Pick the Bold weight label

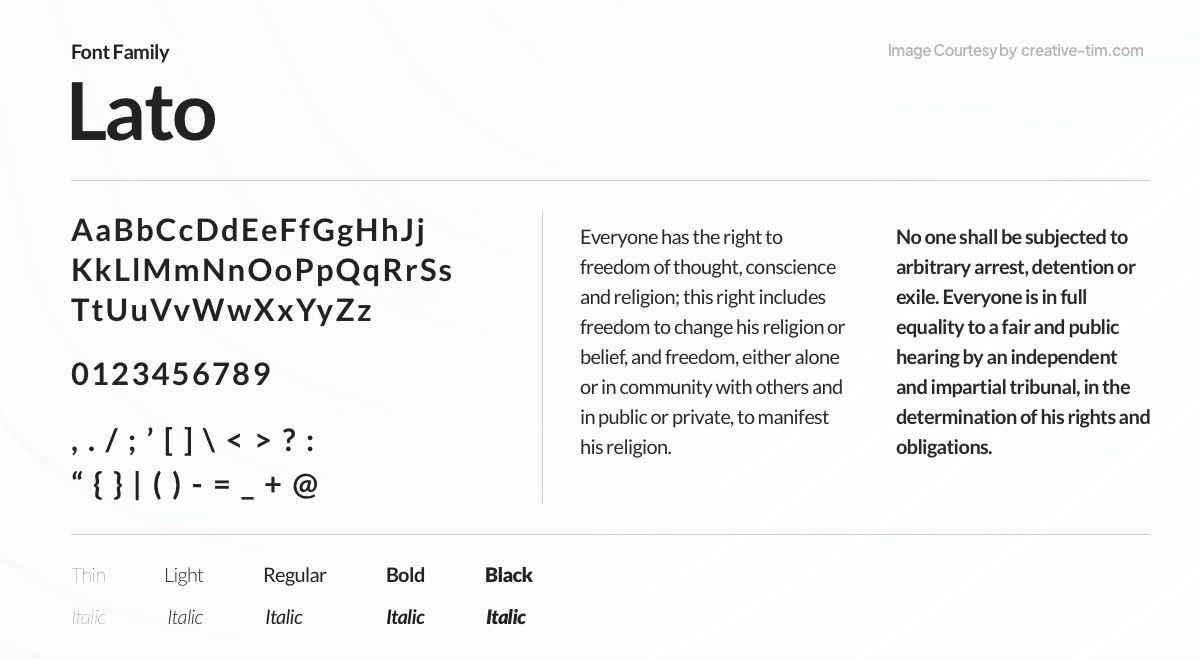pyautogui.click(x=405, y=575)
